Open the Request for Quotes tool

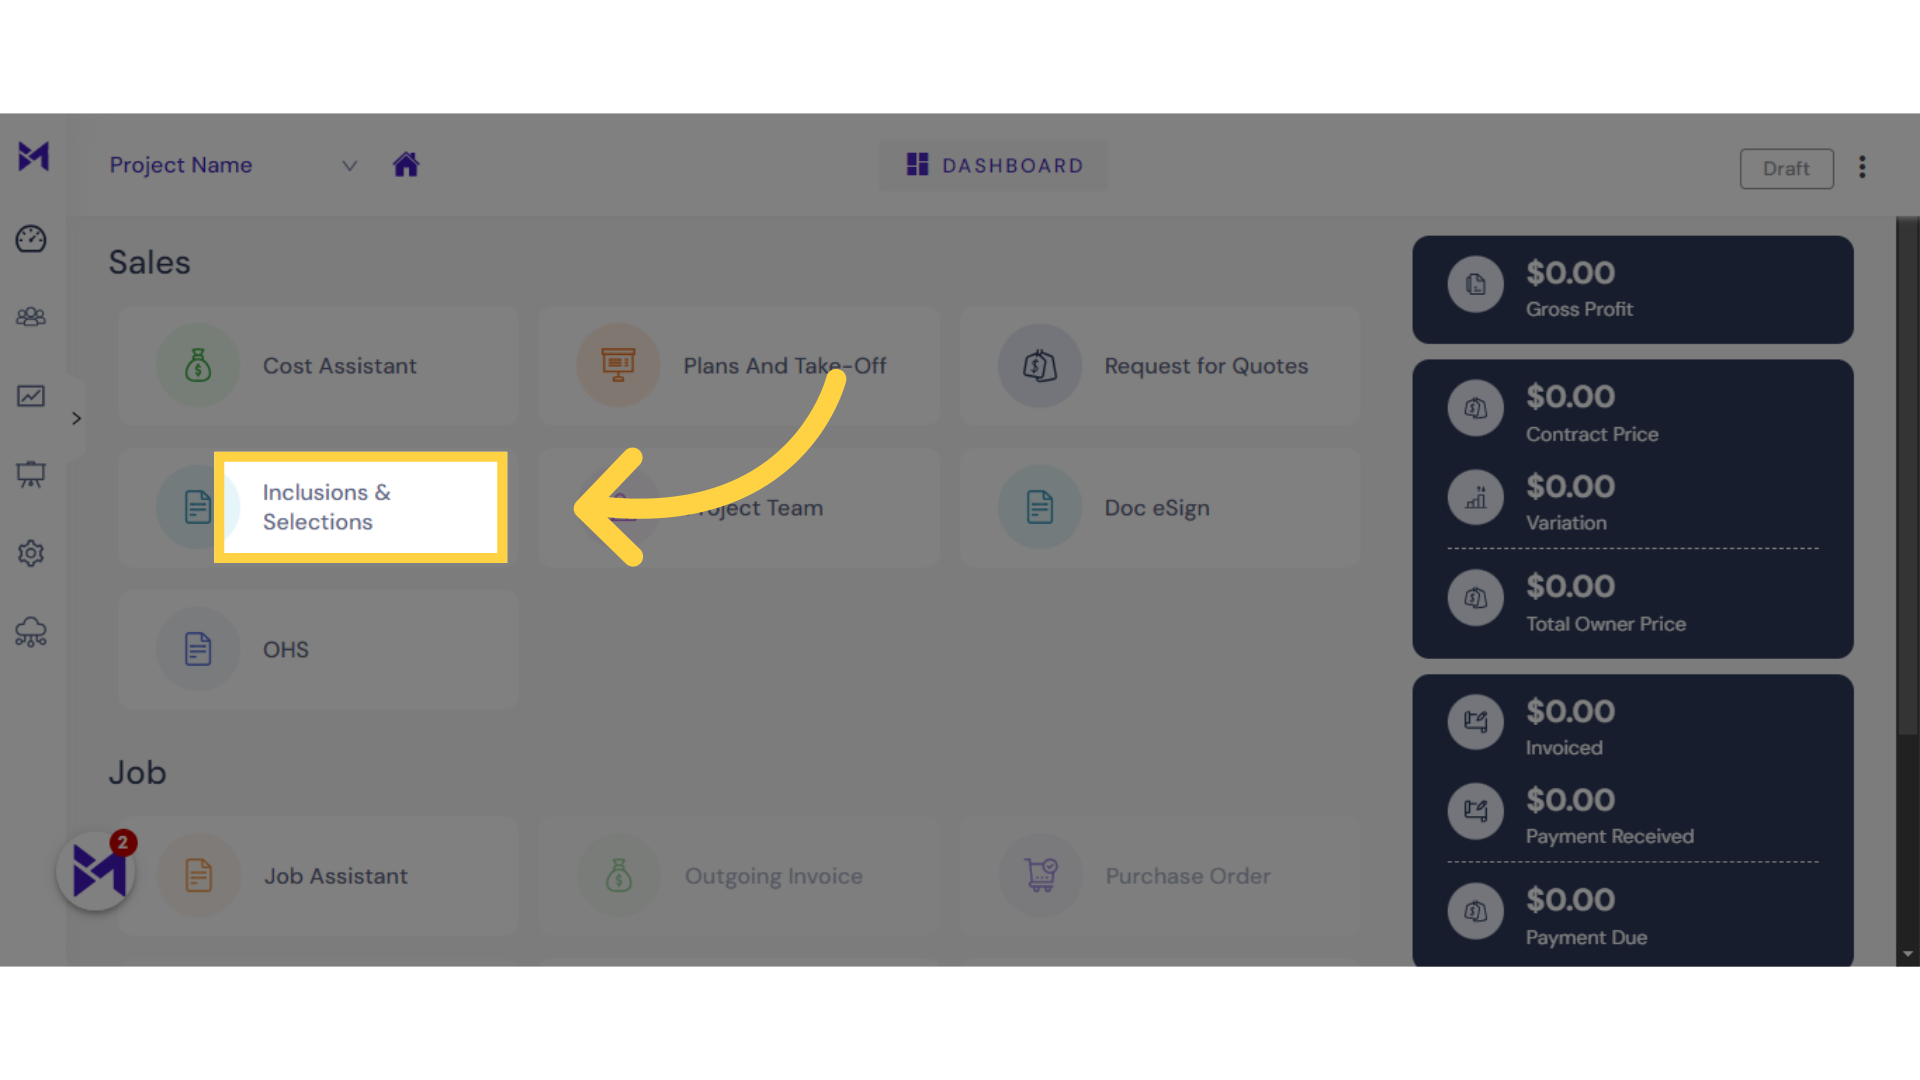1158,365
